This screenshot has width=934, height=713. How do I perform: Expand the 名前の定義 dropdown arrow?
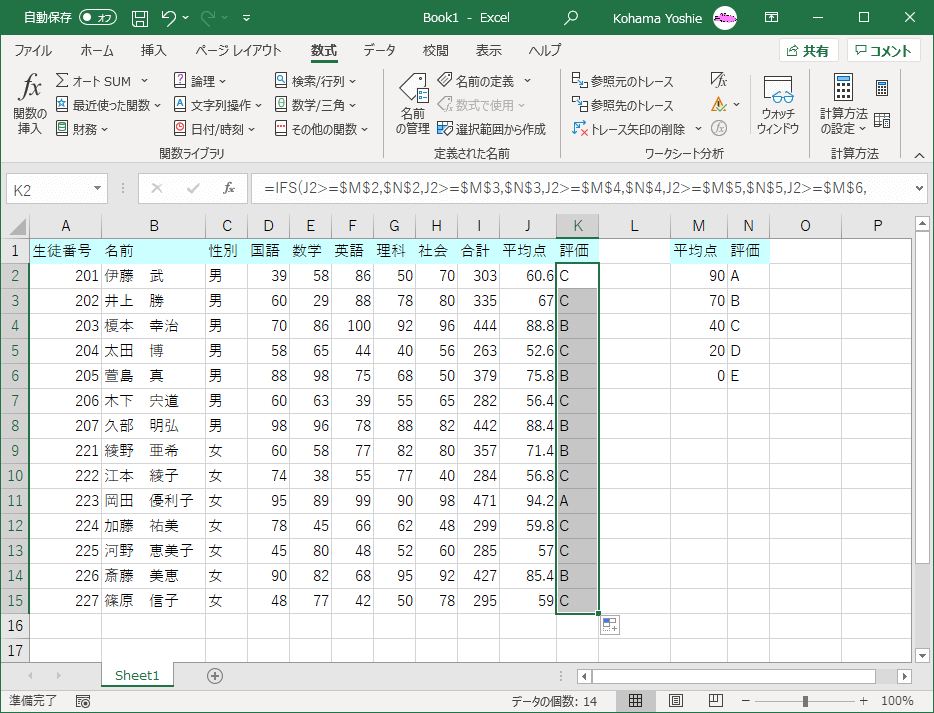pos(528,81)
